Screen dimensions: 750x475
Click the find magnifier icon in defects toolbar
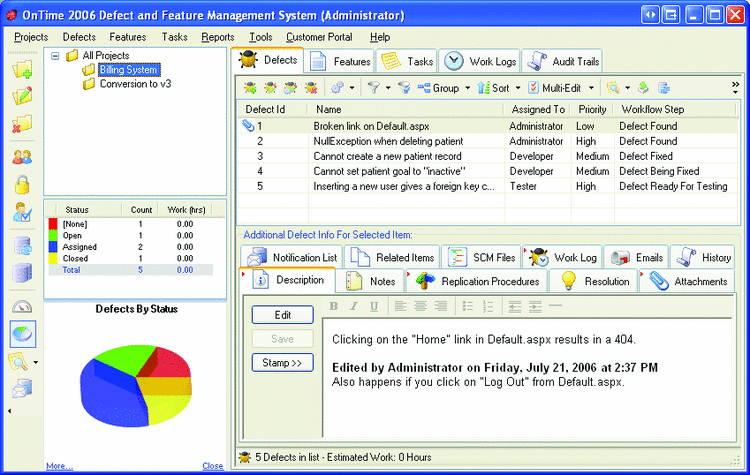point(613,88)
